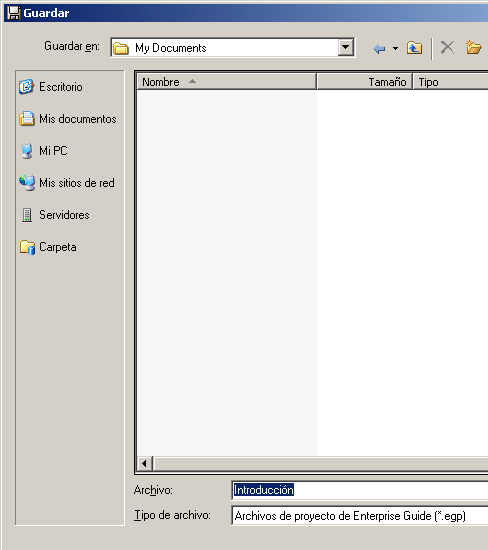This screenshot has height=550, width=488.
Task: Create a new folder with toolbar icon
Action: [473, 47]
